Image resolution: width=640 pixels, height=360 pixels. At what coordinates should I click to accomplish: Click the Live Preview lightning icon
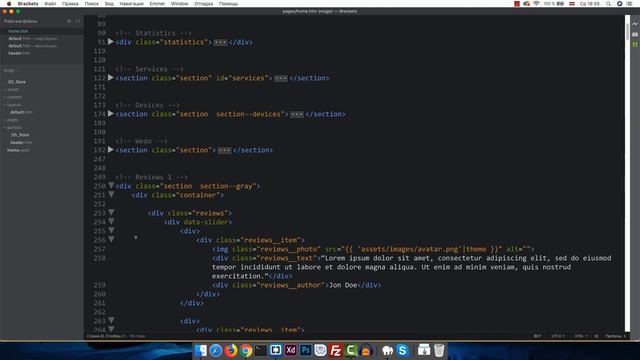pyautogui.click(x=635, y=24)
